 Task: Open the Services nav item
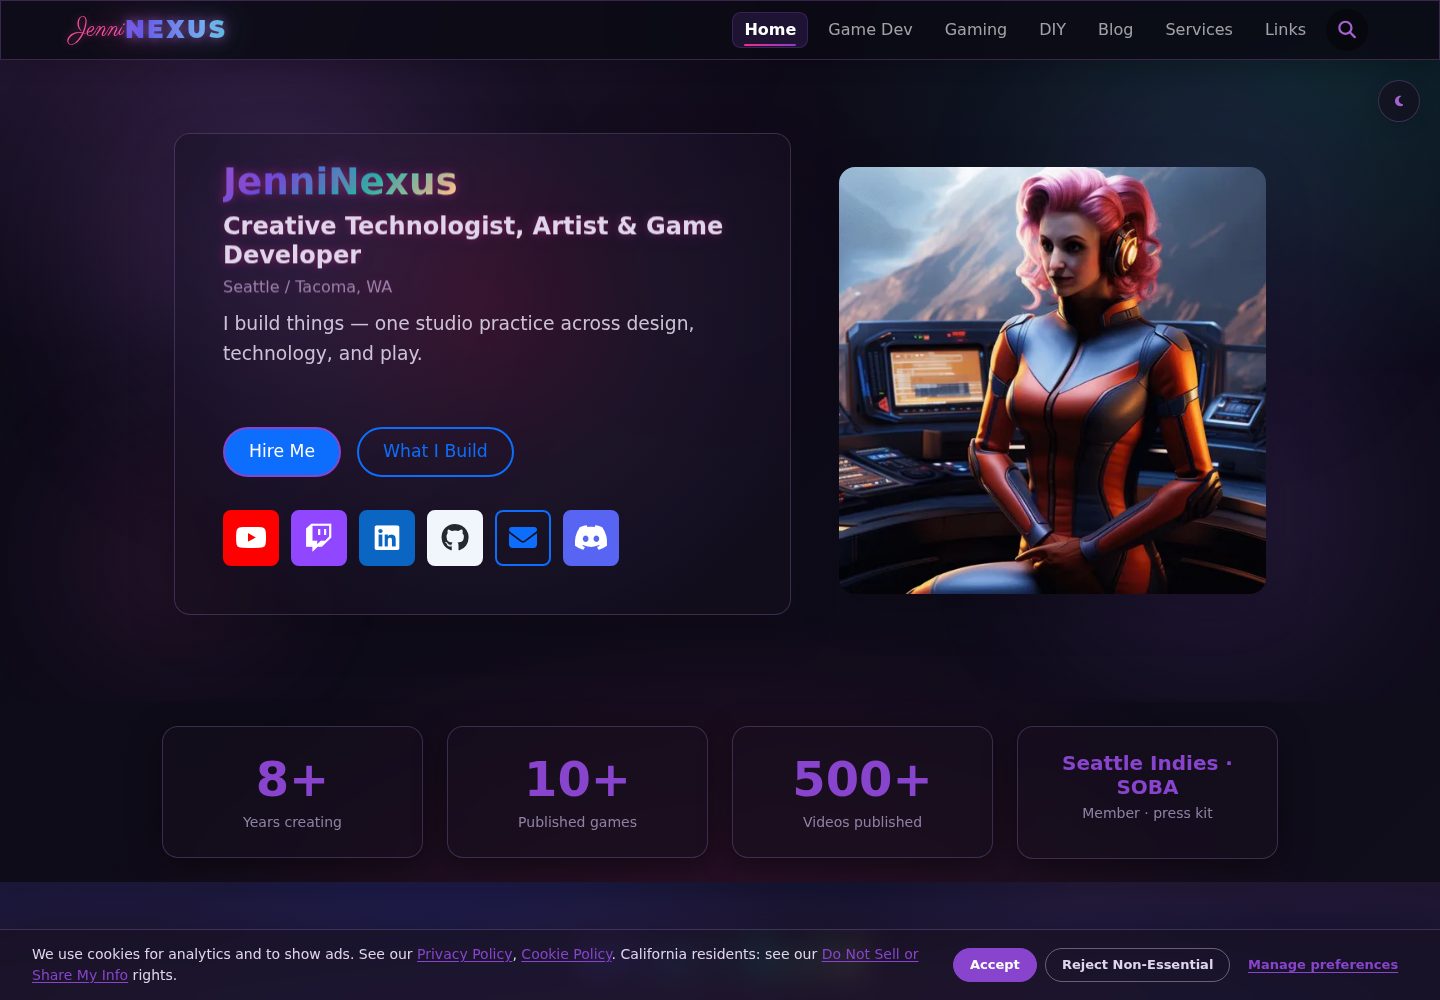[1199, 30]
